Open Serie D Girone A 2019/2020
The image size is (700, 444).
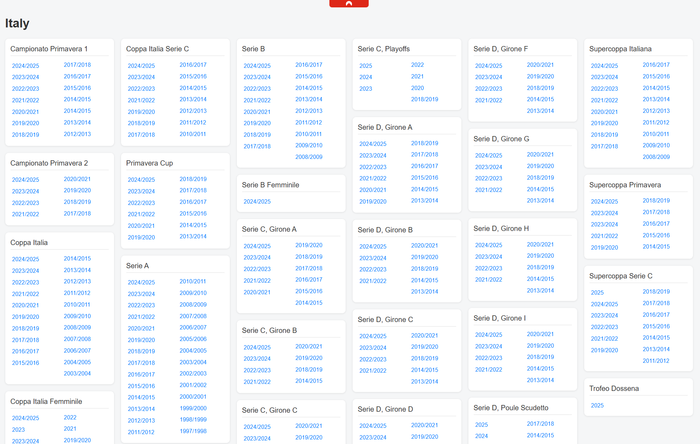[x=373, y=202]
